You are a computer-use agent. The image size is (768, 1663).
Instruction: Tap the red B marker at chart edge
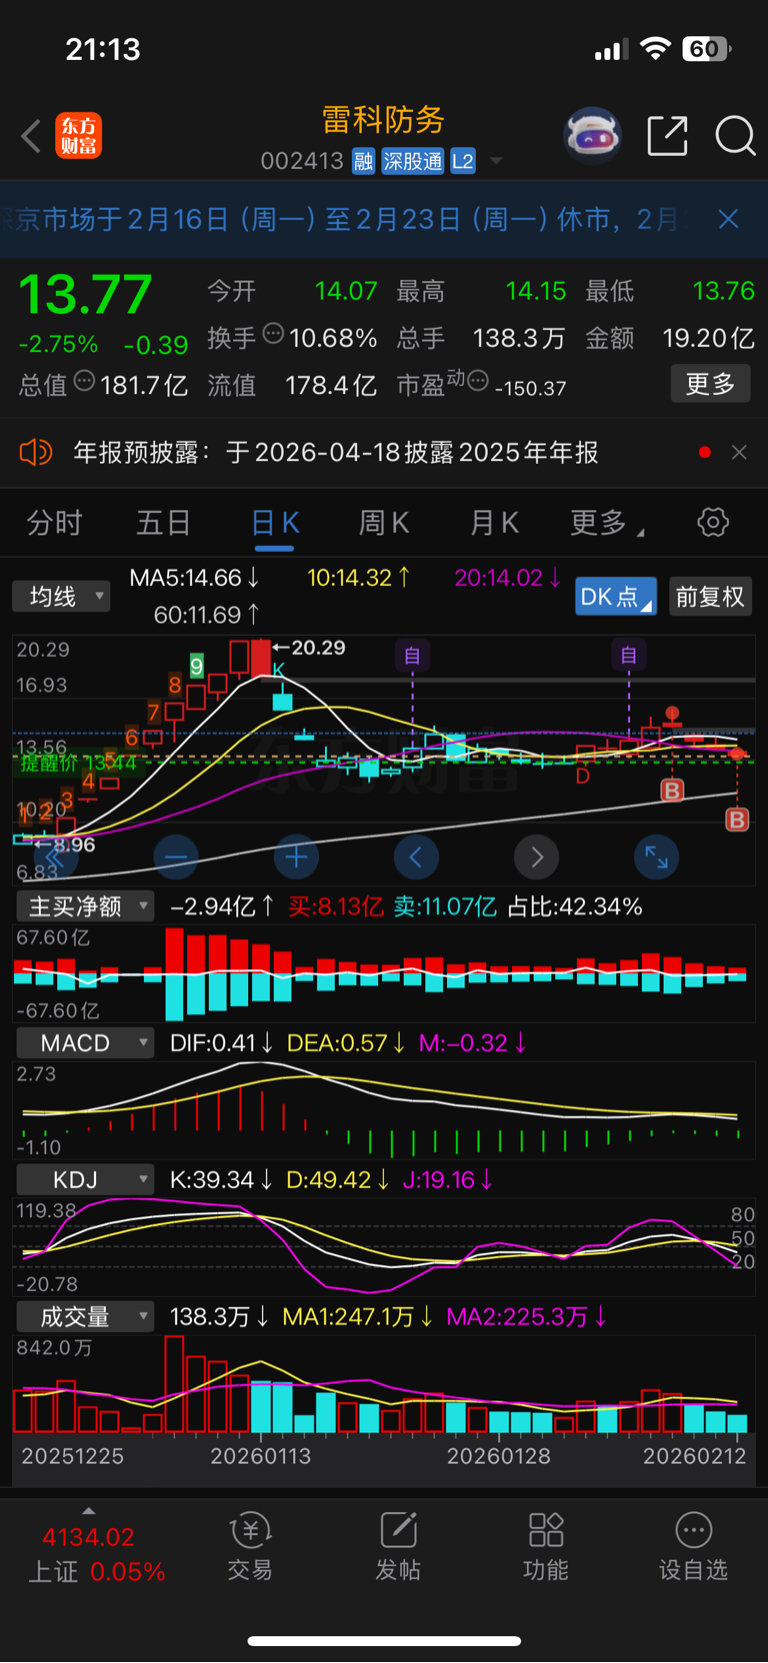click(x=737, y=820)
